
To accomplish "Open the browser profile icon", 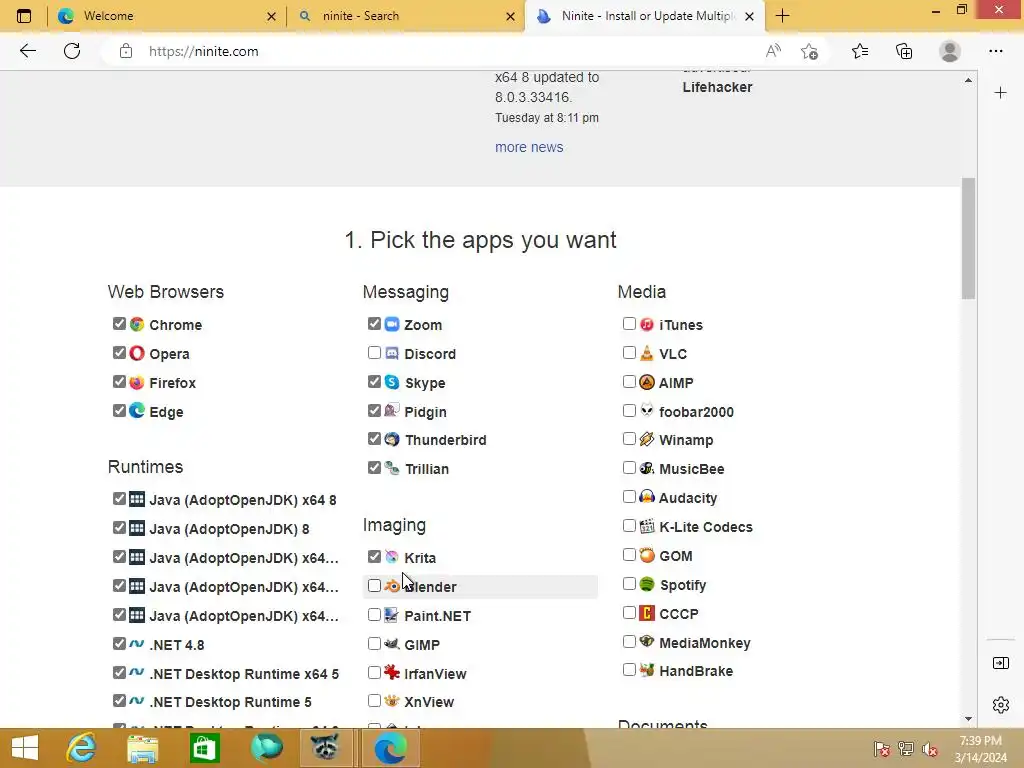I will [x=950, y=51].
